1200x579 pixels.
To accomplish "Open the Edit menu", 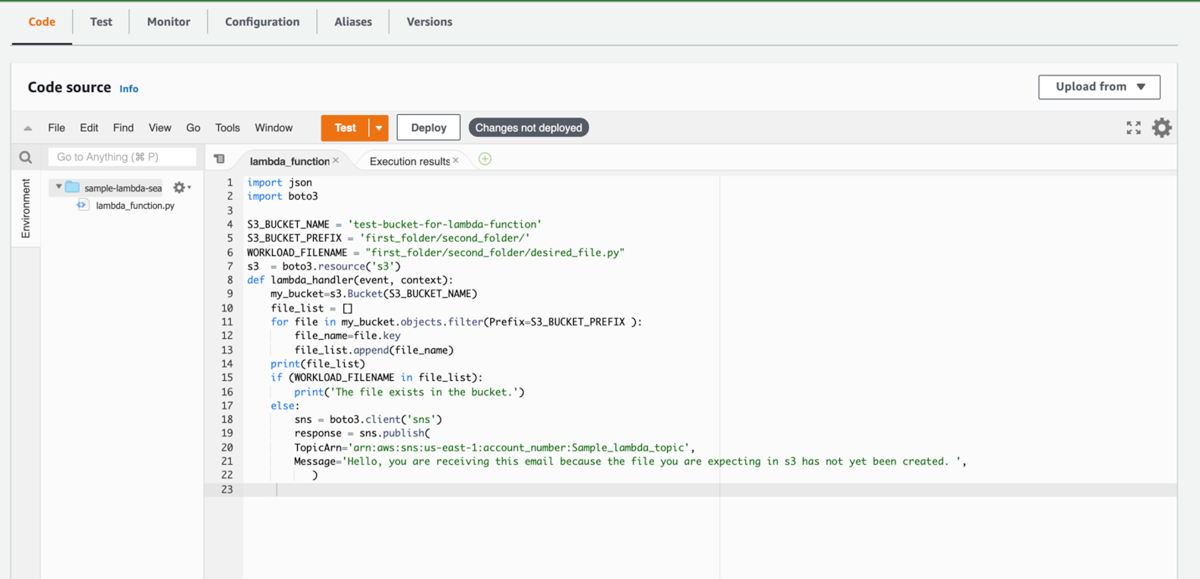I will point(89,128).
